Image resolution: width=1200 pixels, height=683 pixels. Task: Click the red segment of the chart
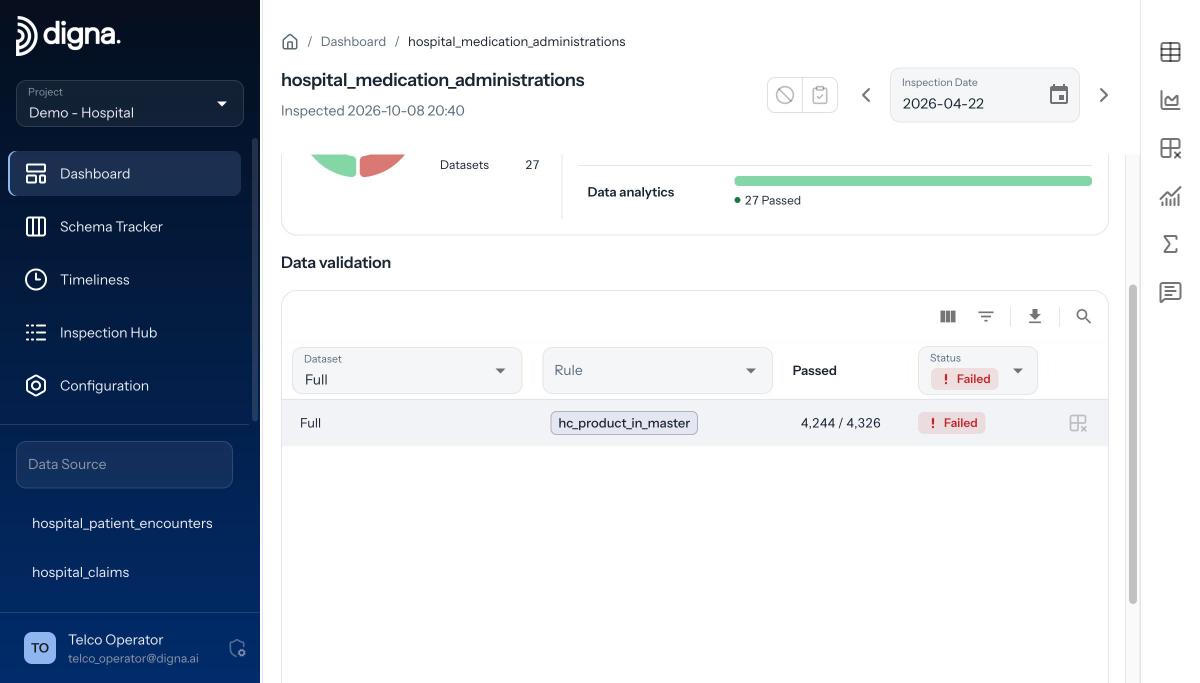[x=382, y=165]
